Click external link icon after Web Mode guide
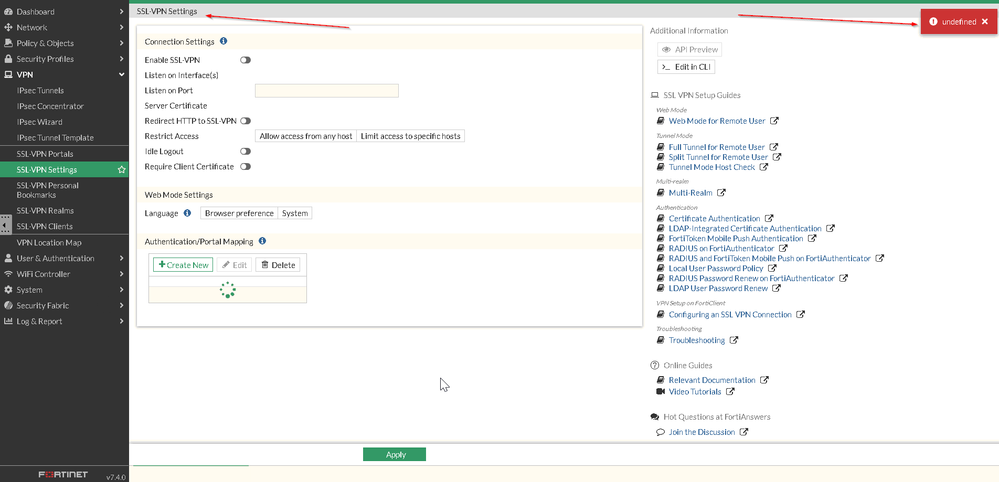The height and width of the screenshot is (482, 999). [x=774, y=121]
